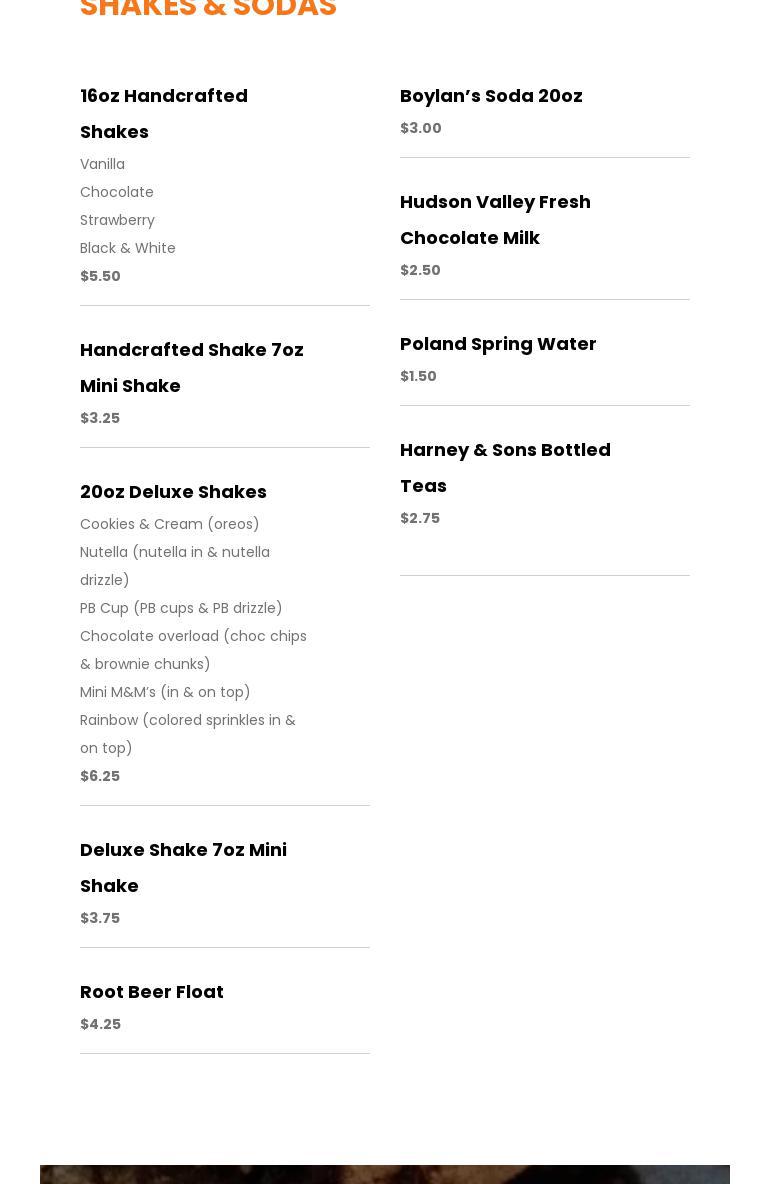Click the Black & White flavor text
The image size is (770, 1184).
[x=128, y=248]
